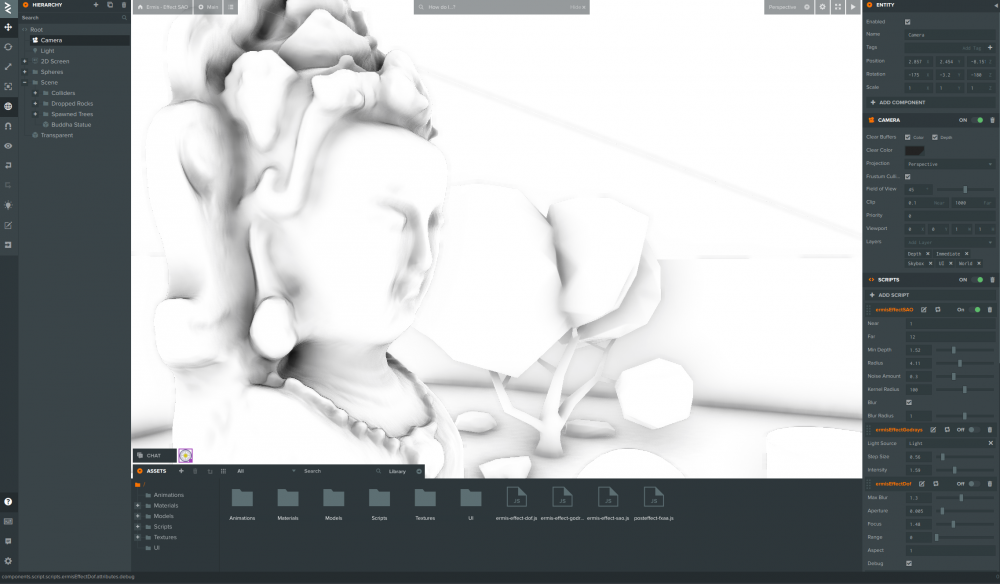Image resolution: width=1000 pixels, height=584 pixels.
Task: Toggle world/local coordinate globe icon
Action: [x=8, y=106]
